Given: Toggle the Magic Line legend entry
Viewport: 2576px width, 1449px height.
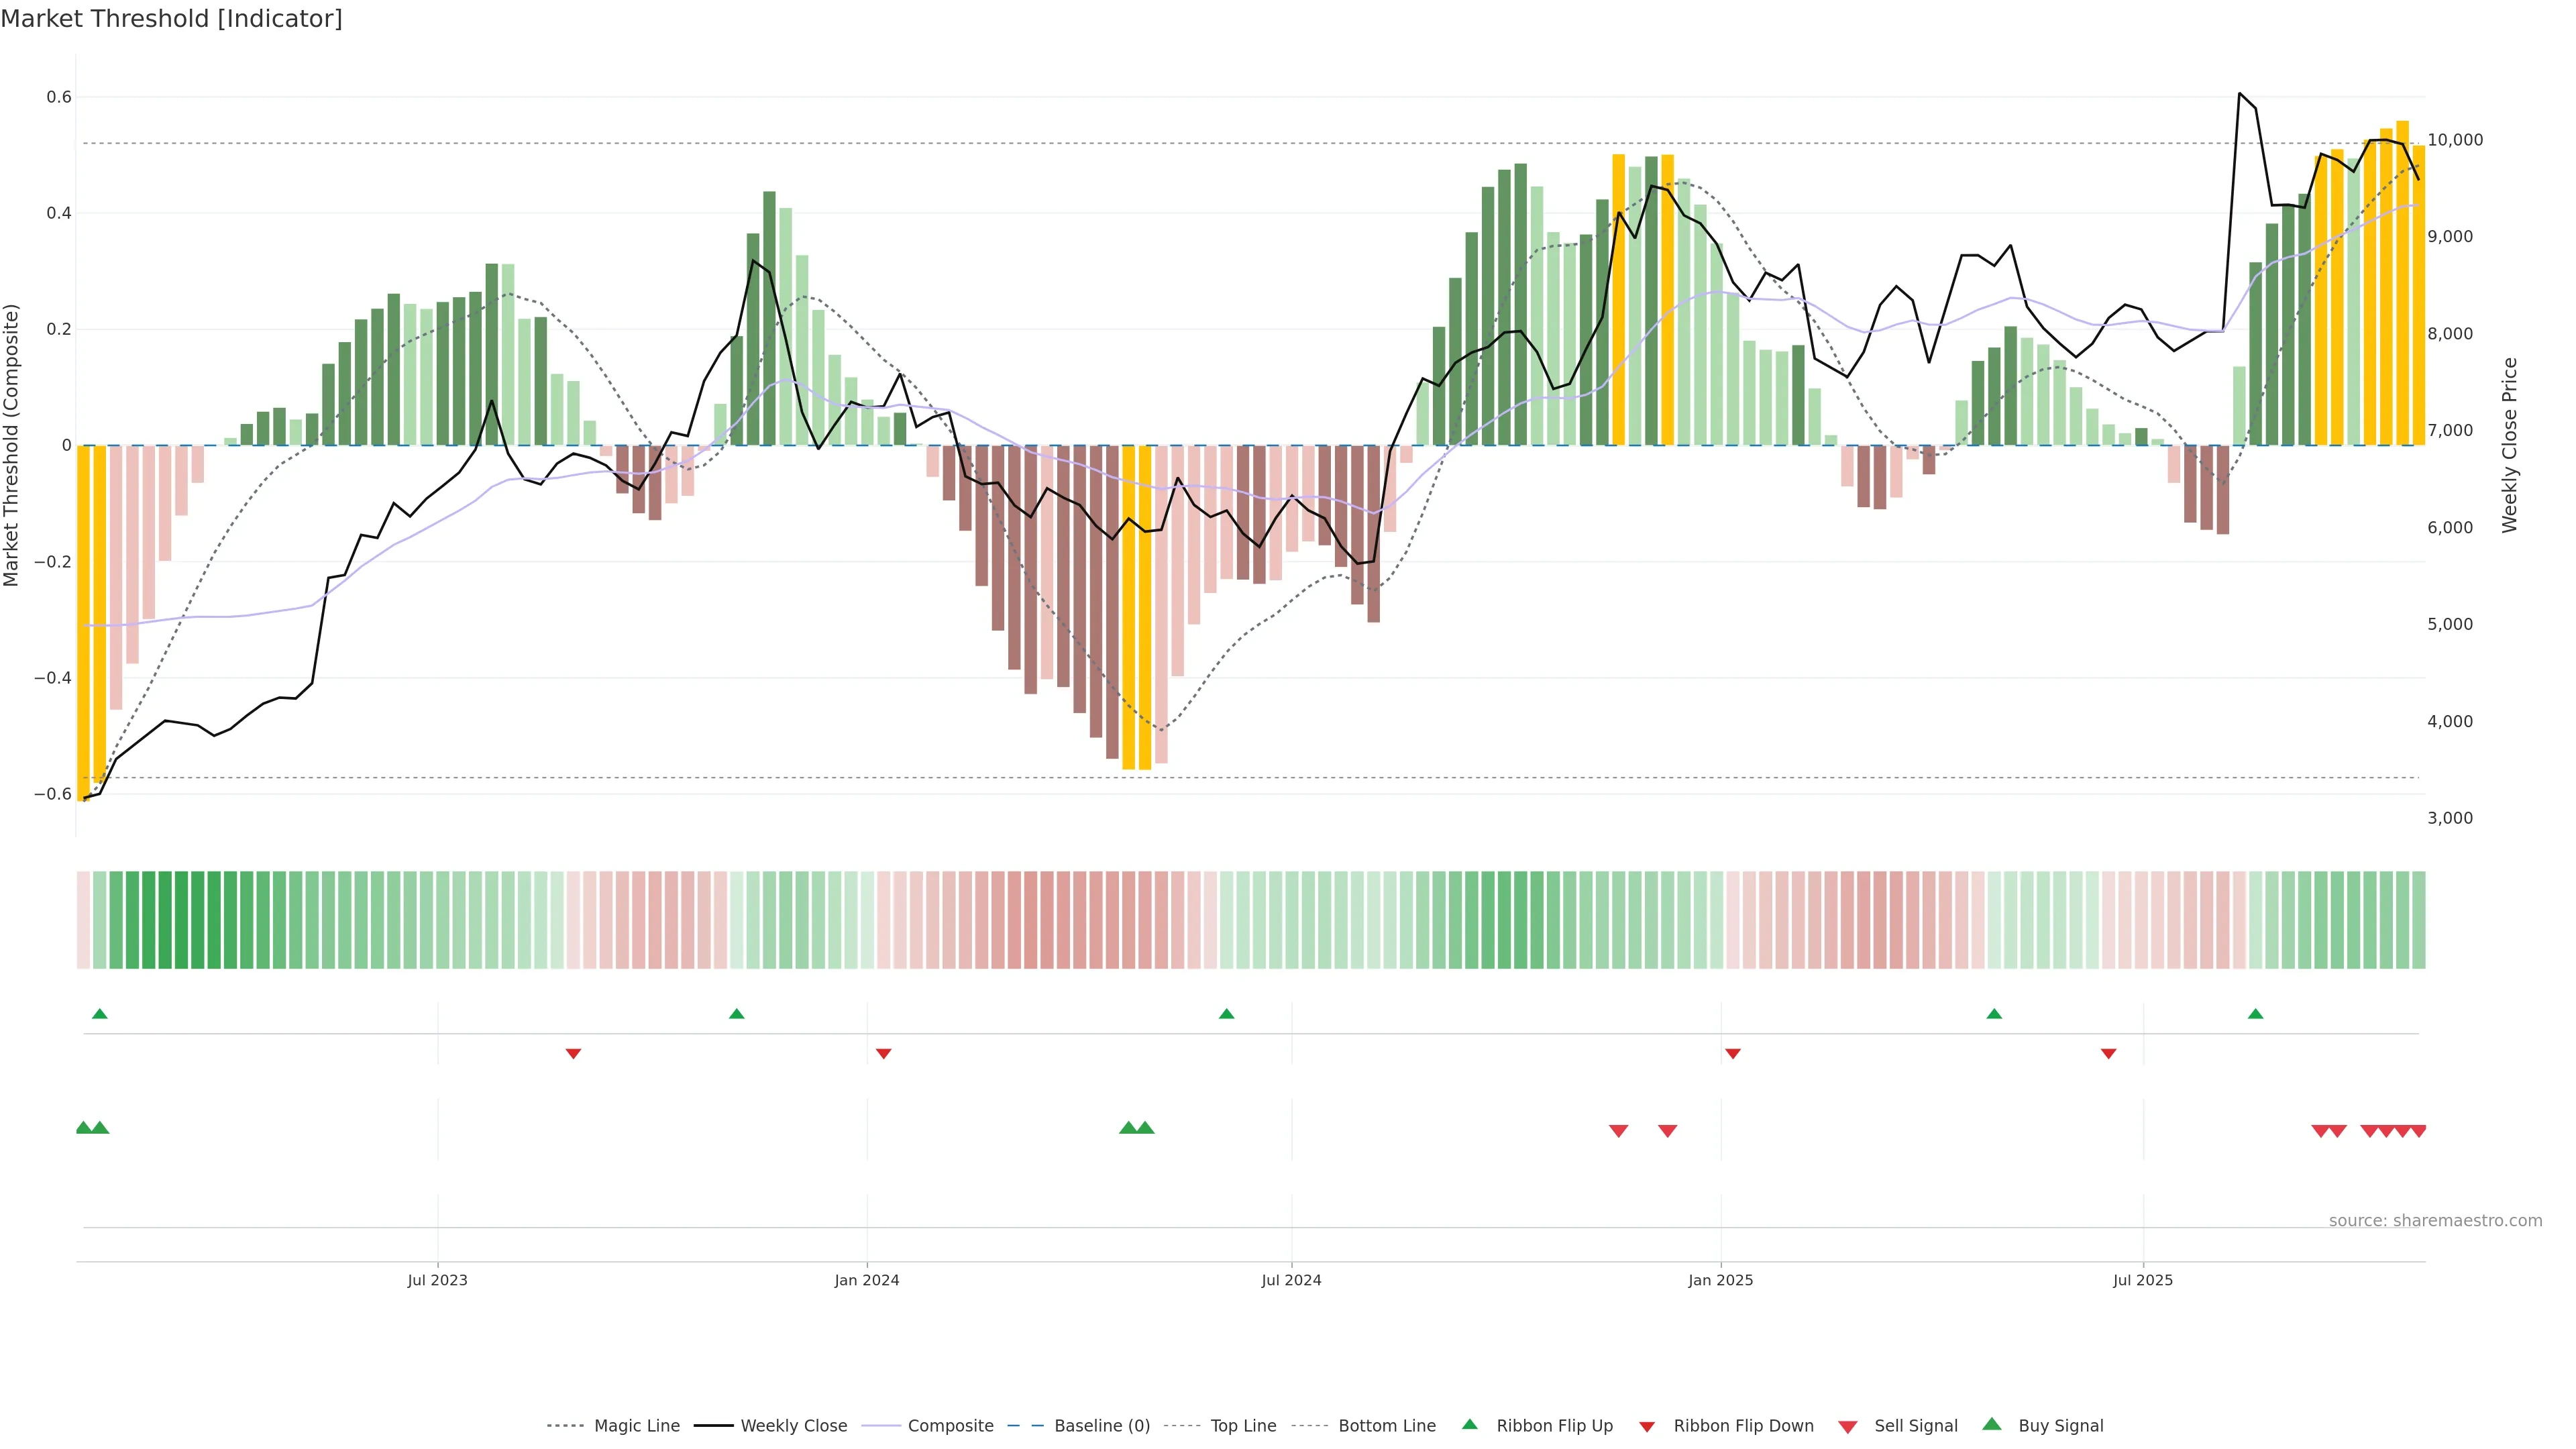Looking at the screenshot, I should [636, 1426].
